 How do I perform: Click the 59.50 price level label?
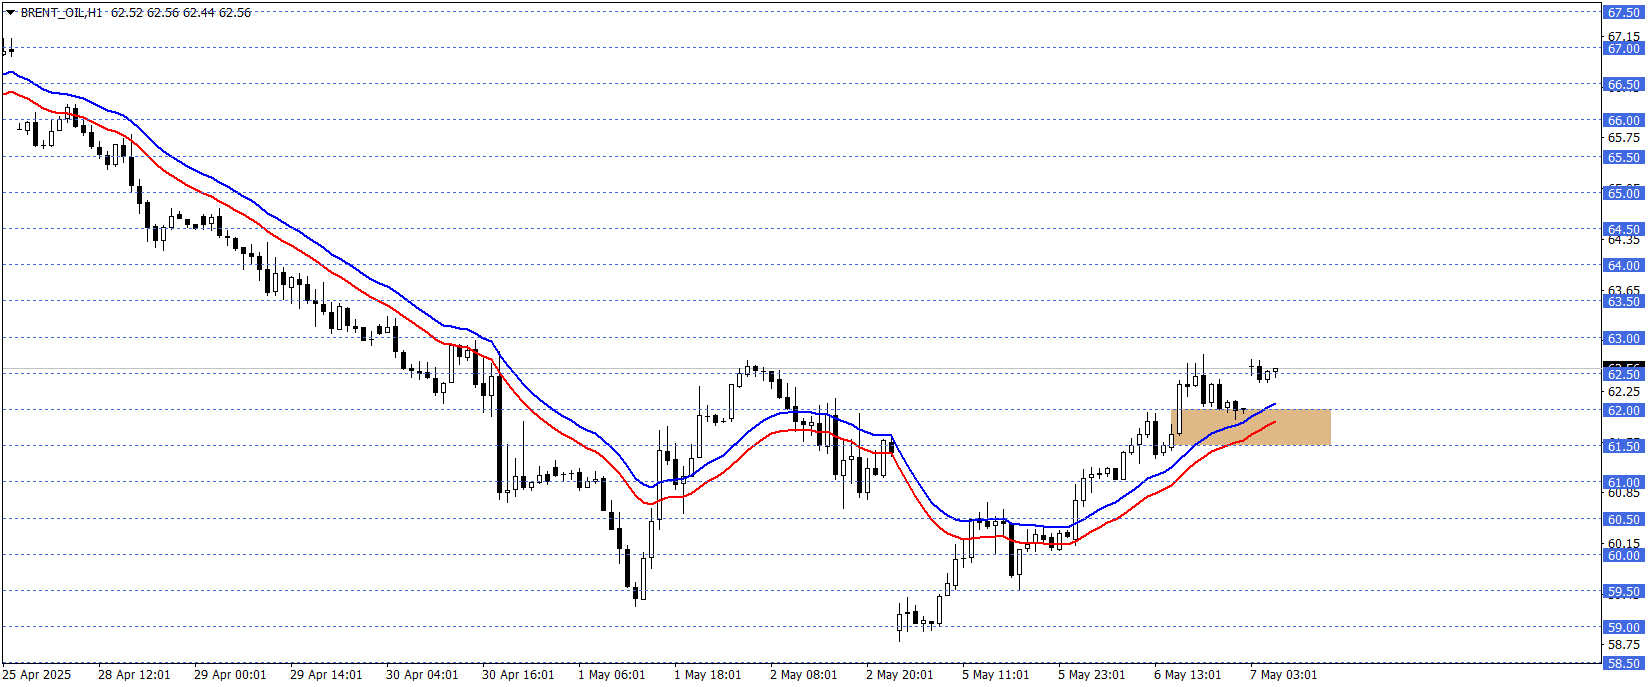pos(1623,591)
